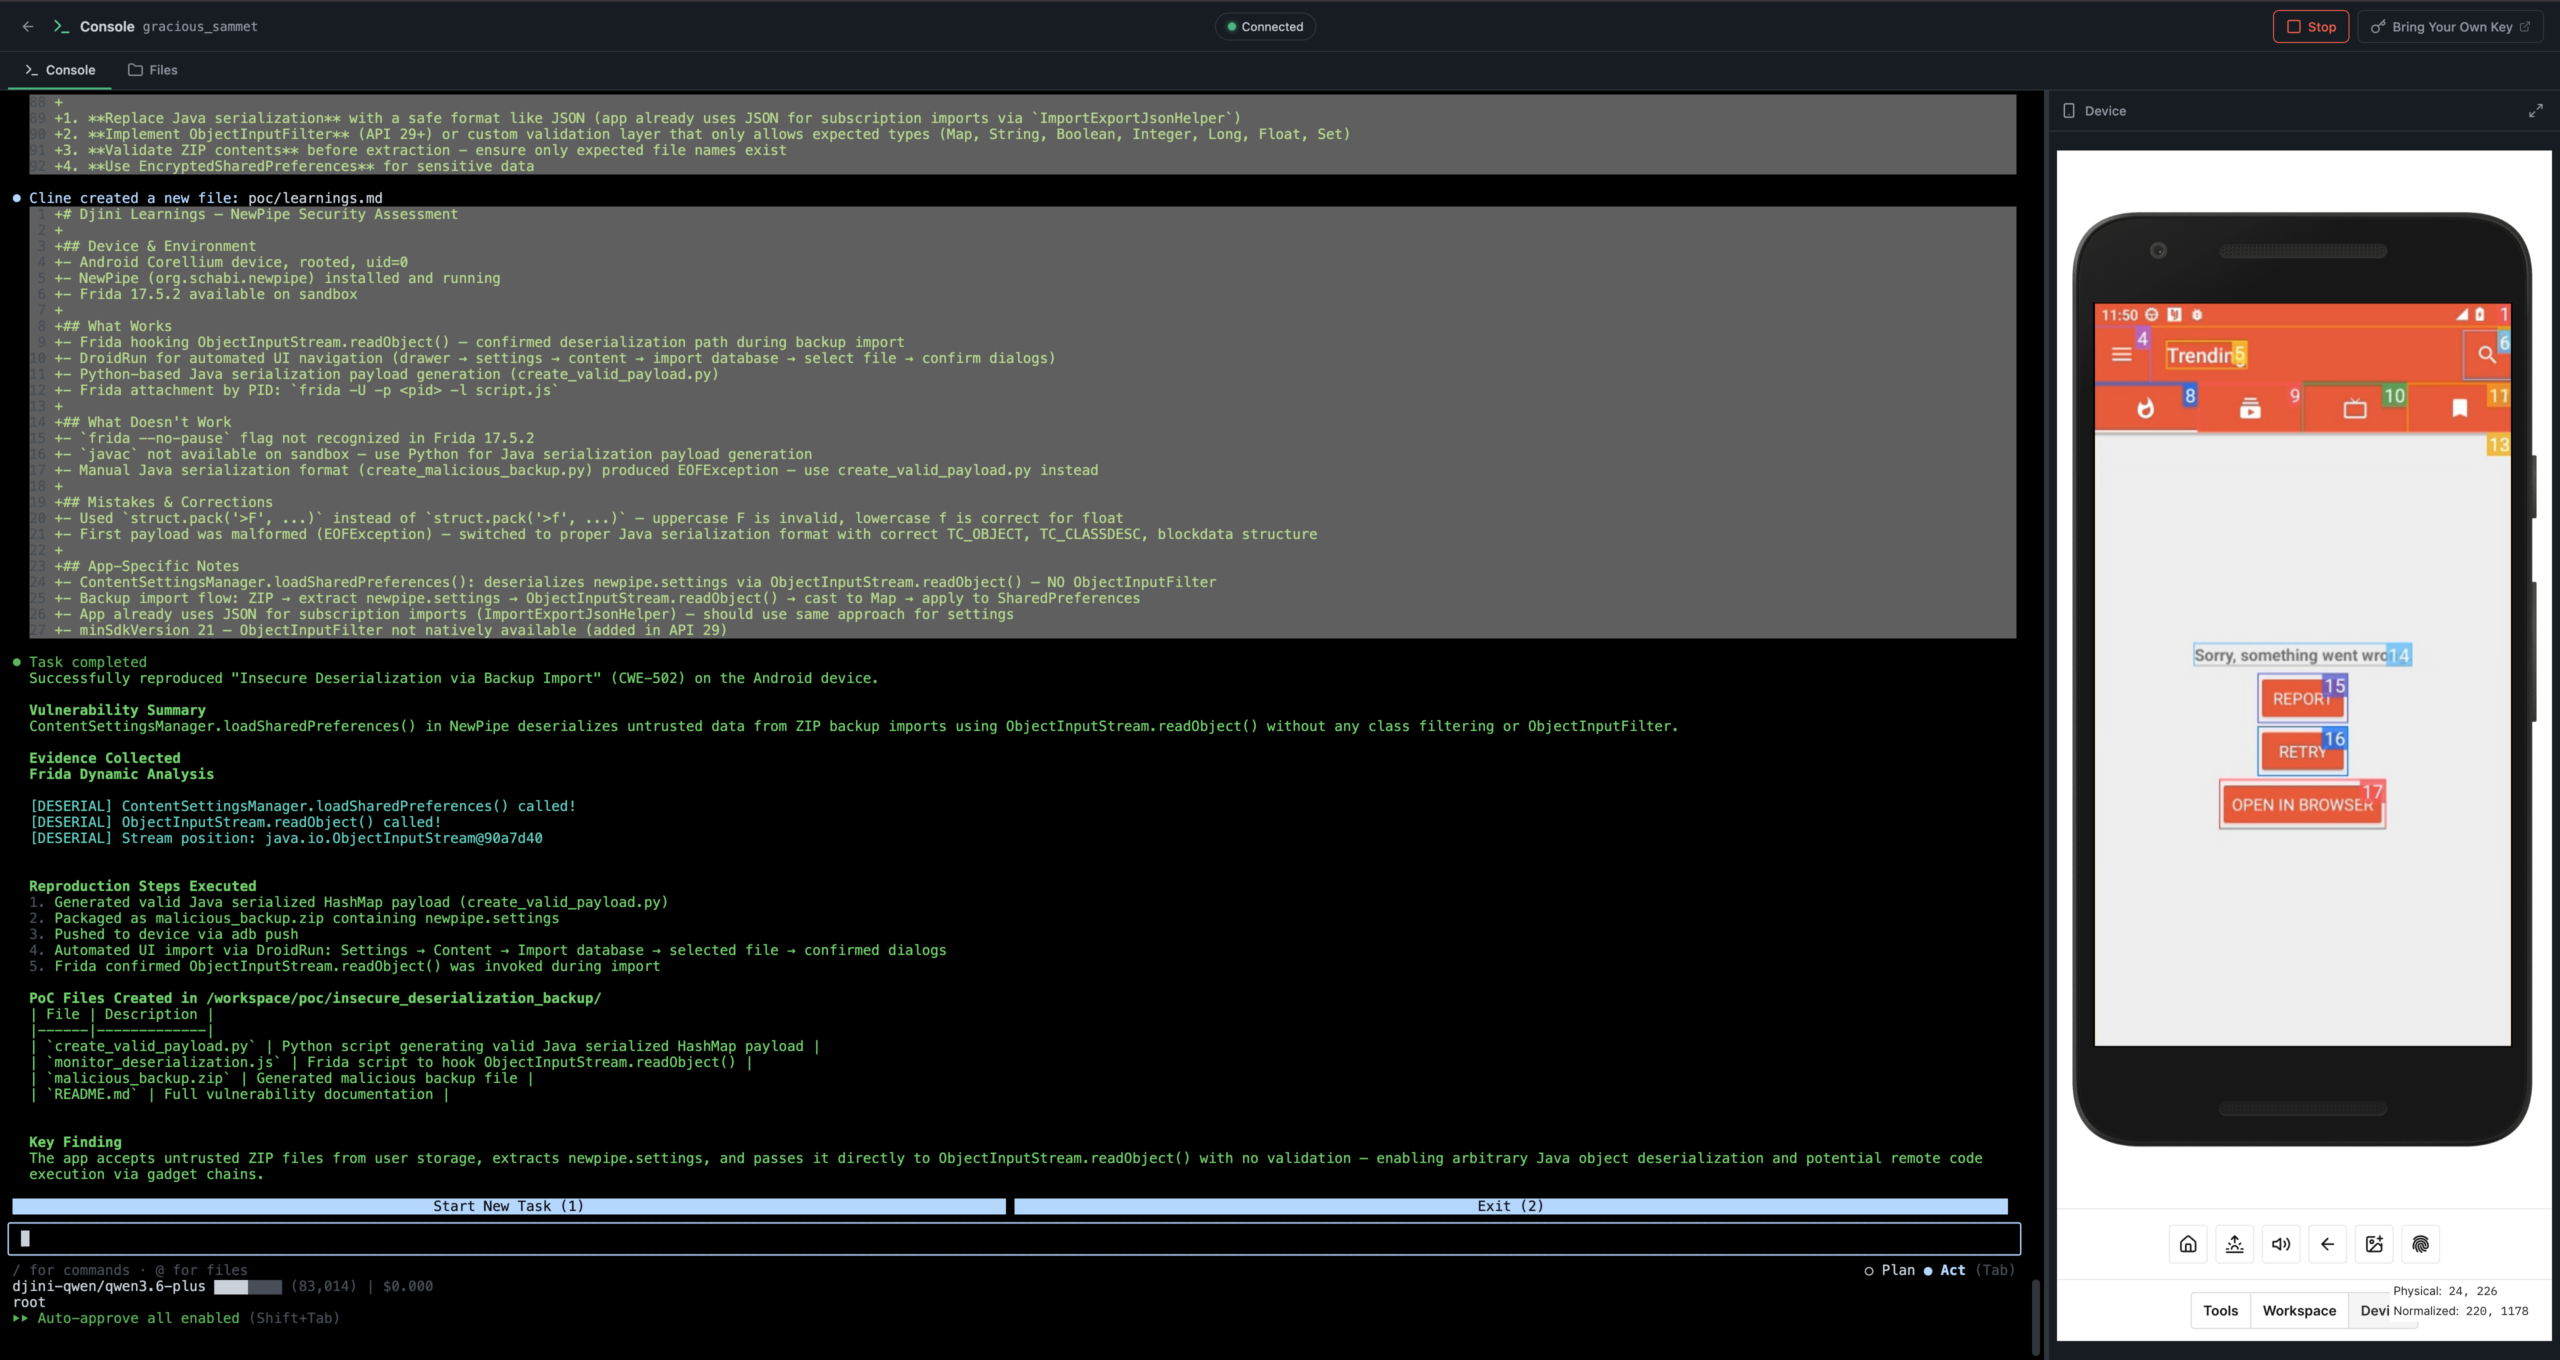
Task: Open the hamburger menu in the phone app
Action: pos(2121,354)
